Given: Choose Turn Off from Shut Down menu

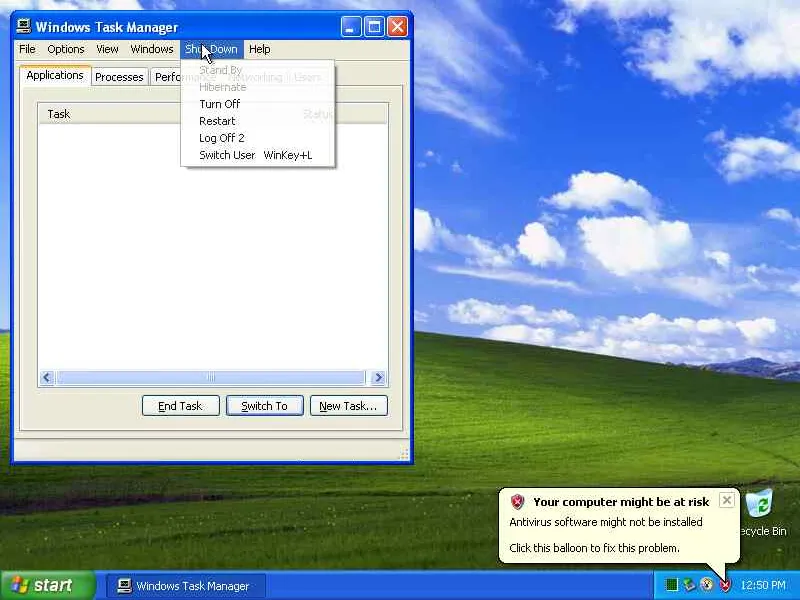Looking at the screenshot, I should [258, 104].
